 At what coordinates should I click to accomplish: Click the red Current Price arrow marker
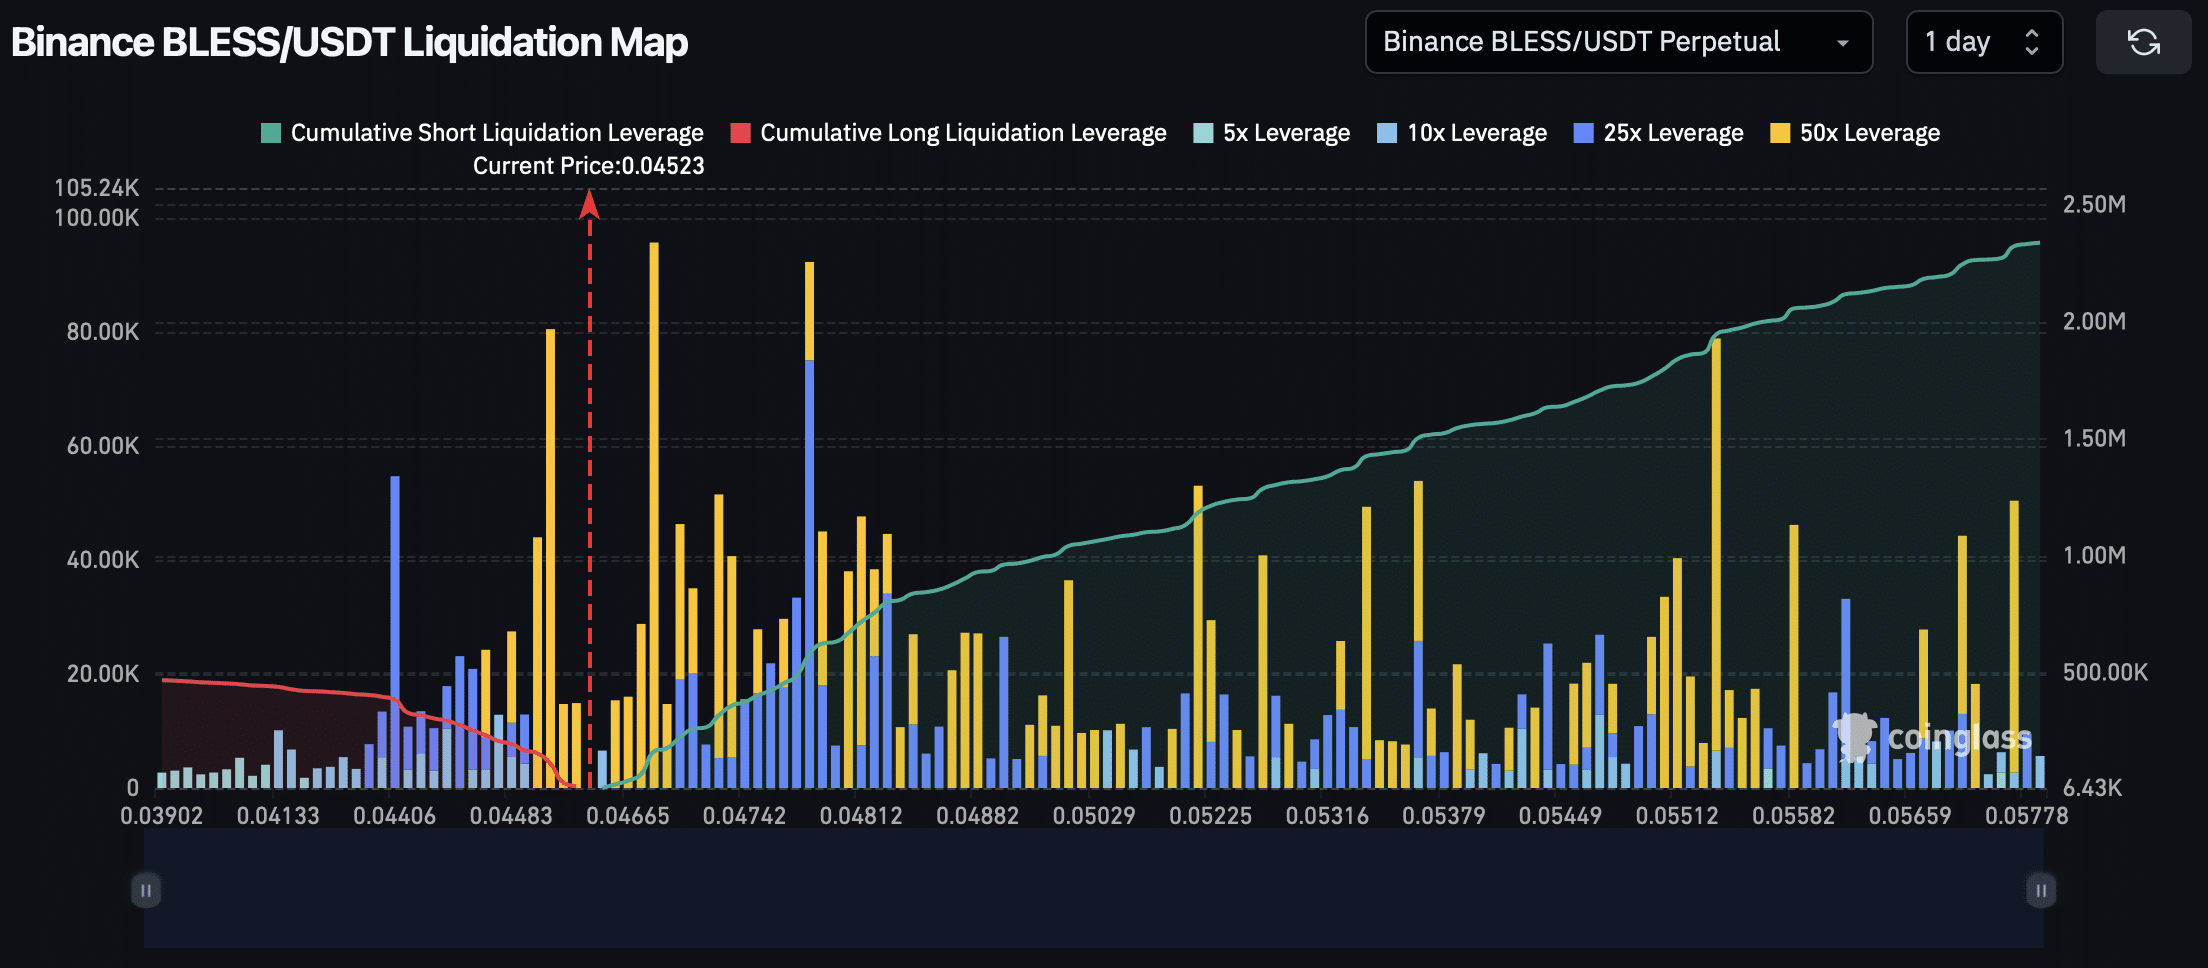pos(589,205)
